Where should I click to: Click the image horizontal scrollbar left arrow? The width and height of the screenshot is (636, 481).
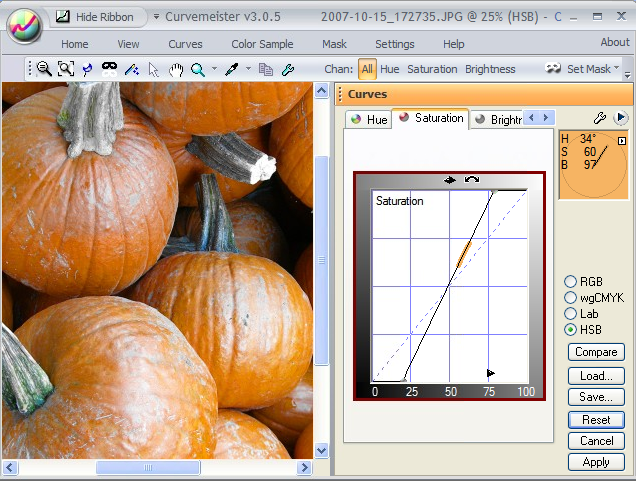tap(10, 467)
